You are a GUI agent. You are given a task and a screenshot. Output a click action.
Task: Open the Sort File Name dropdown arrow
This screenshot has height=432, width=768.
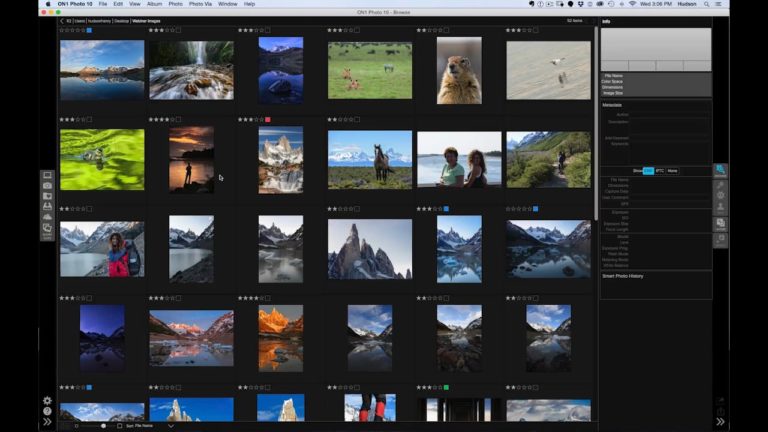click(170, 426)
